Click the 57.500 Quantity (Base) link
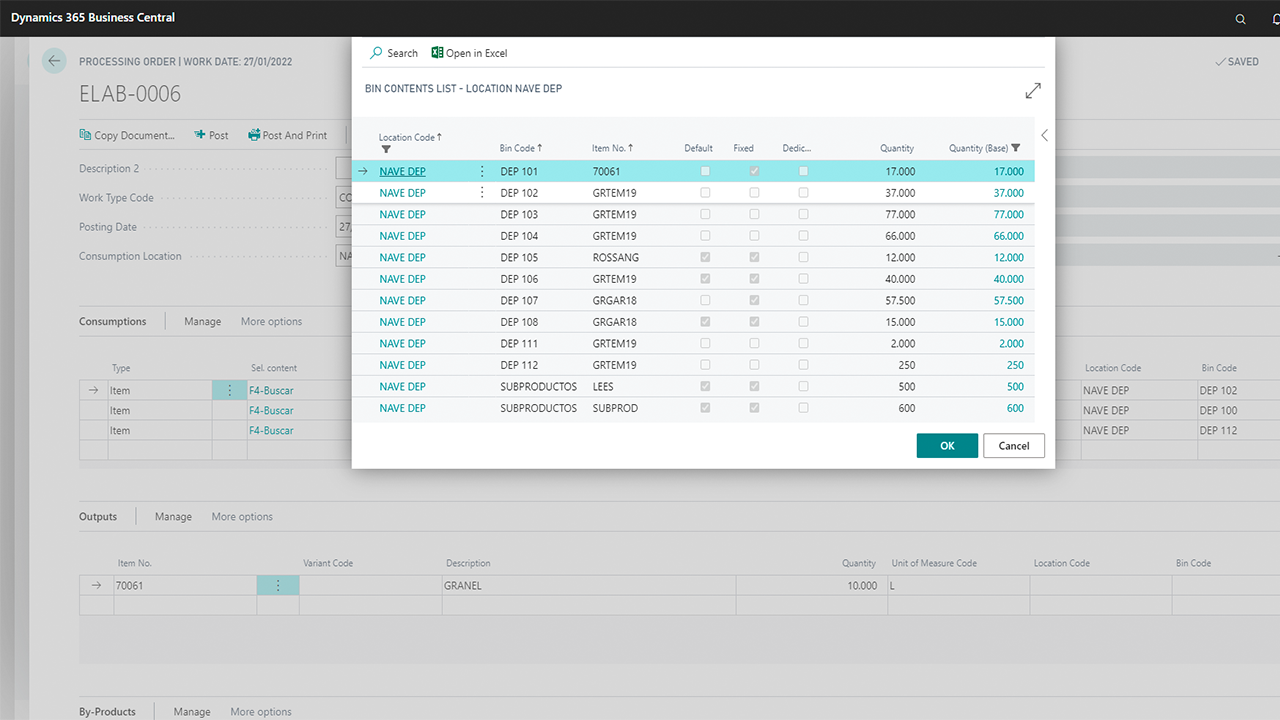Screen dimensions: 1280x720 [x=1008, y=300]
